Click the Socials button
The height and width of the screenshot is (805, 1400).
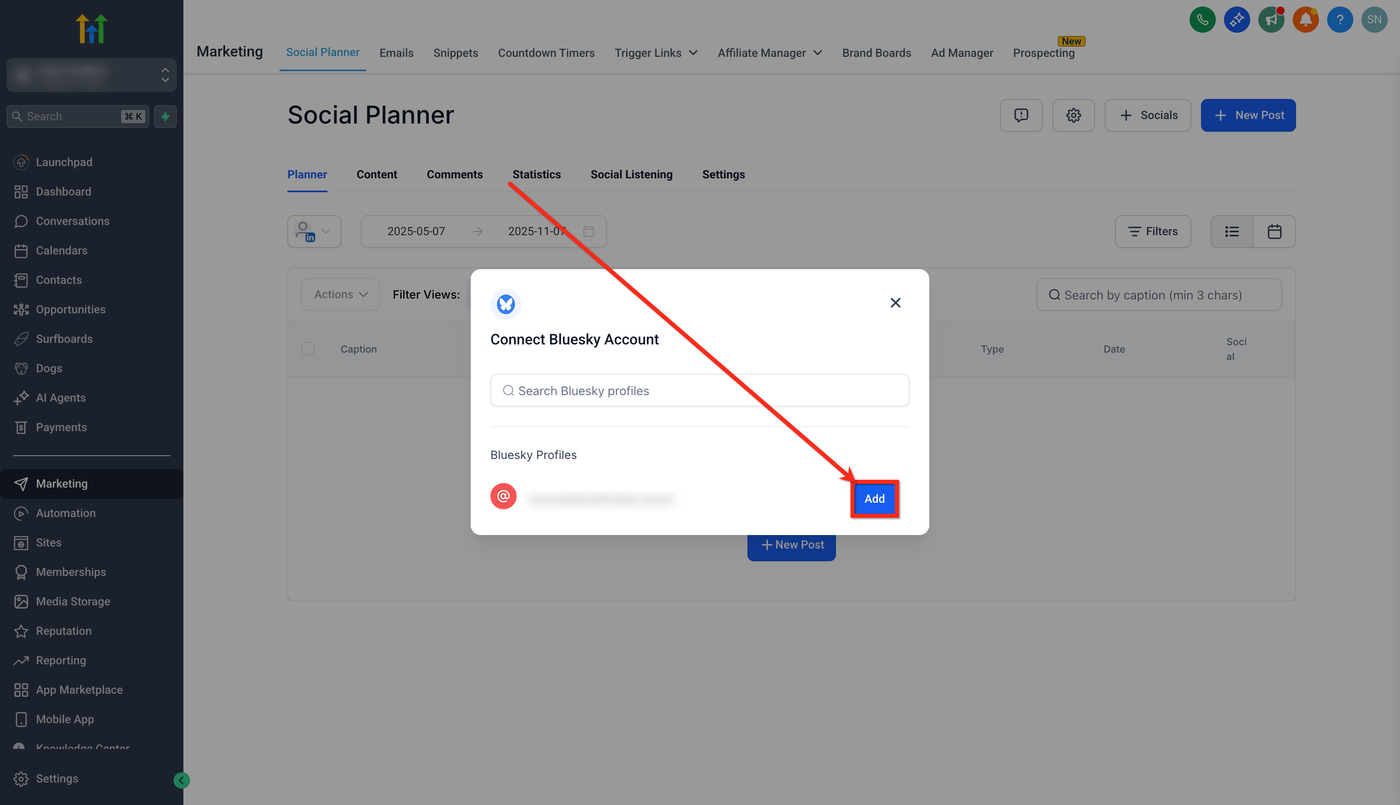coord(1148,115)
